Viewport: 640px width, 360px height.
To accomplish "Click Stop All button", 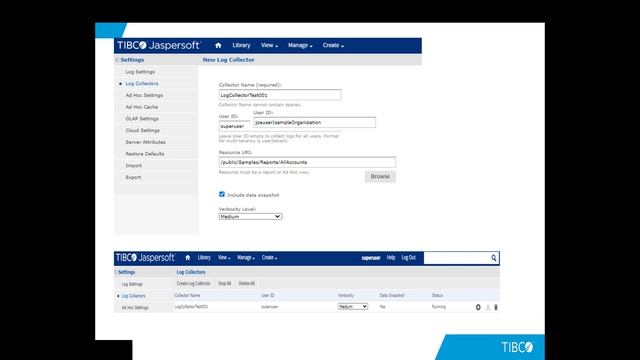I will (224, 283).
